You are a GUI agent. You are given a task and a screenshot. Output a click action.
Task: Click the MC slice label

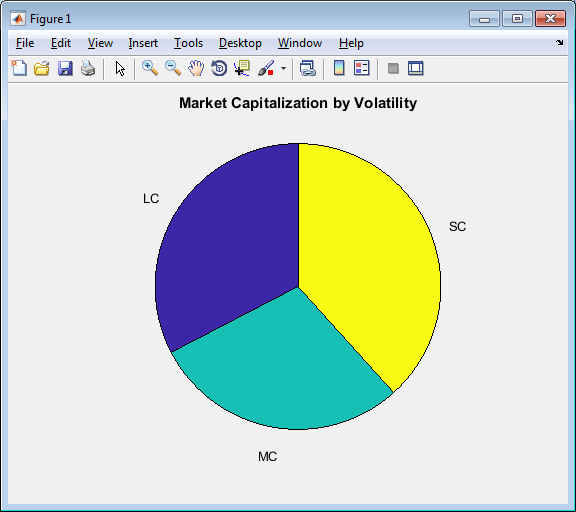coord(267,457)
